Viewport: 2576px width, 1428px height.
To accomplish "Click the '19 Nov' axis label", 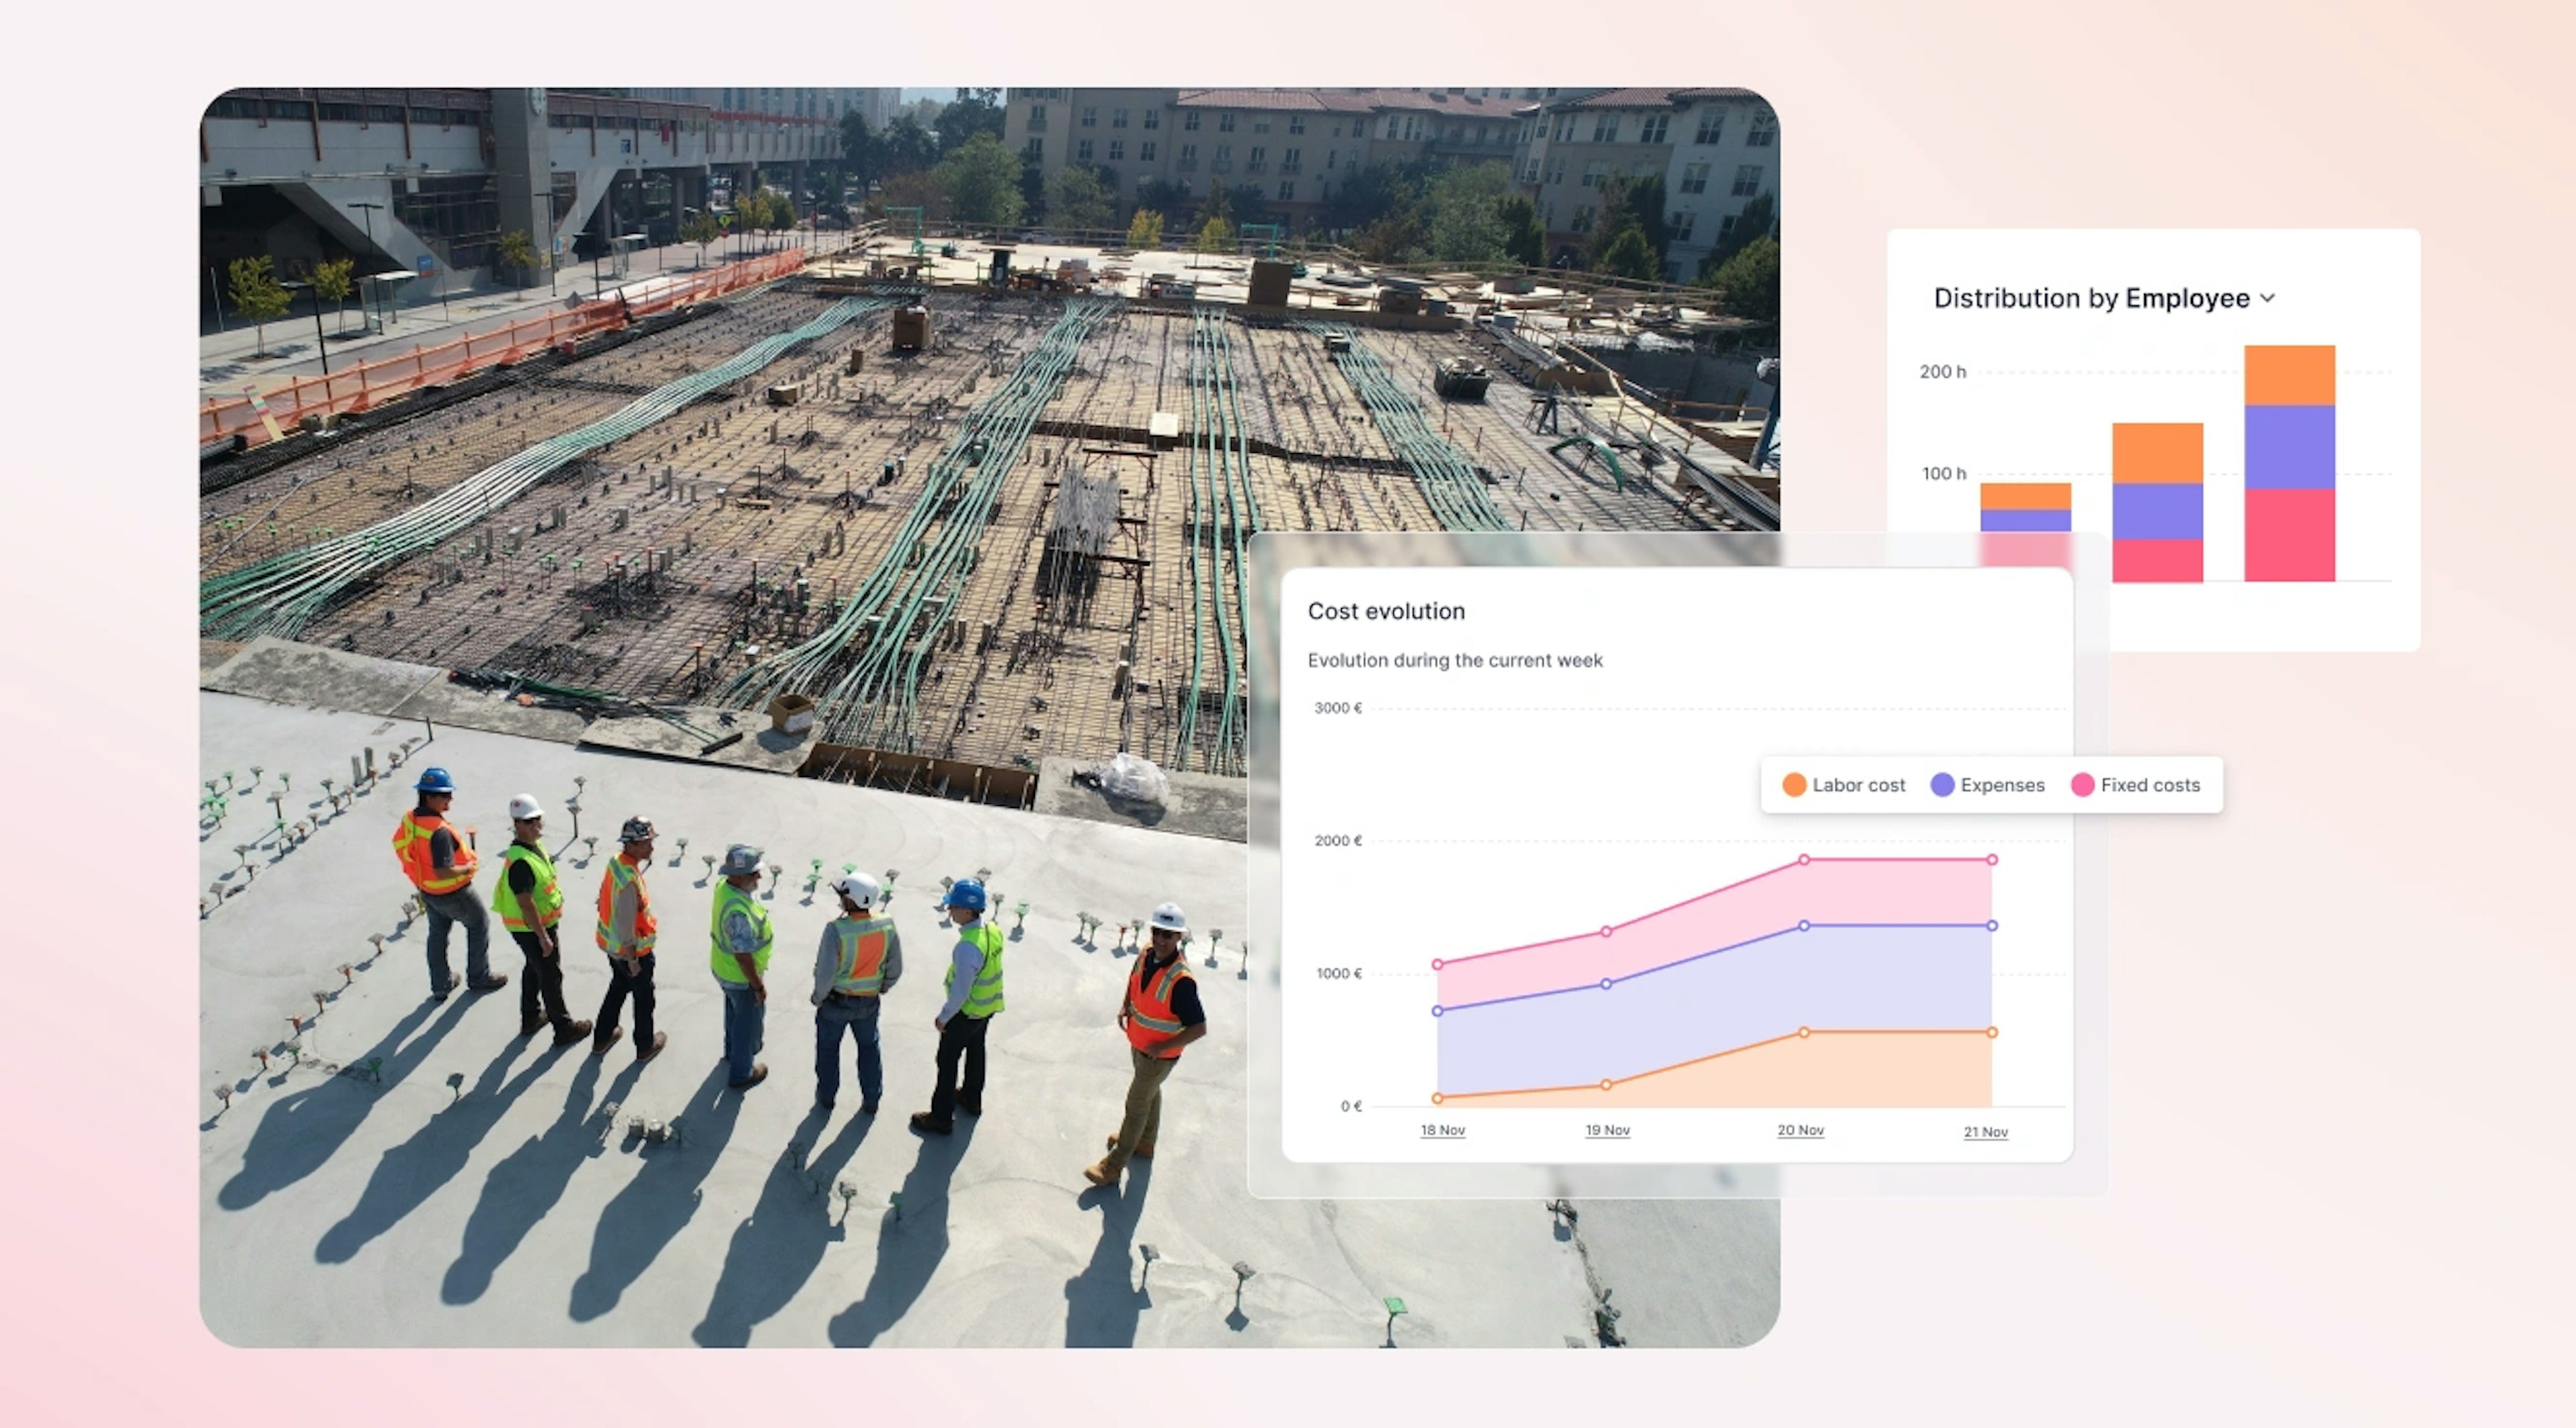I will click(1607, 1130).
